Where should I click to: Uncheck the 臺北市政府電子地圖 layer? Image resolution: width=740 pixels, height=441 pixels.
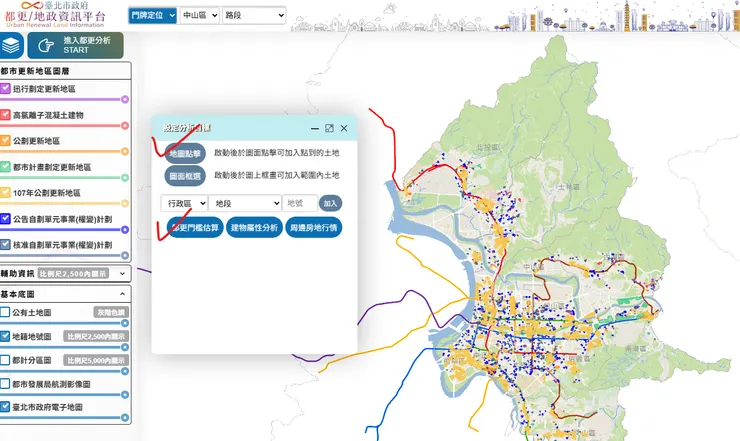click(5, 407)
